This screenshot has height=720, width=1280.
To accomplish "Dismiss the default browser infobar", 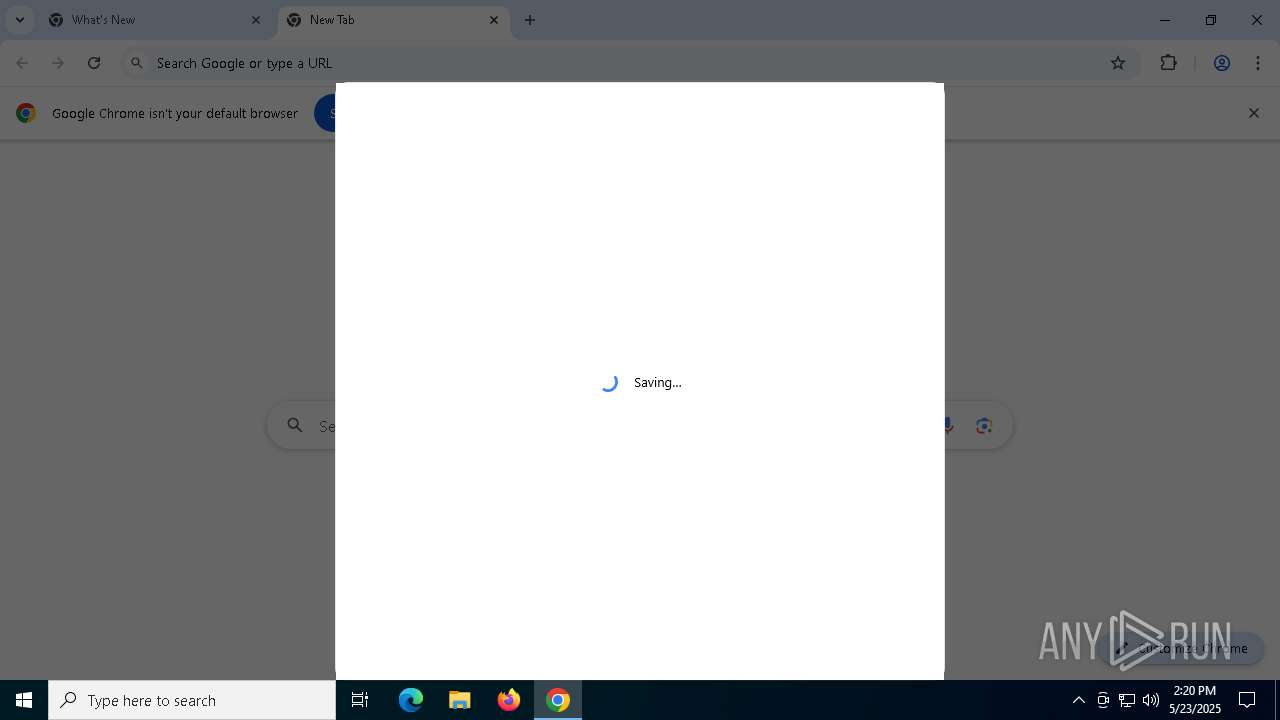I will pyautogui.click(x=1254, y=113).
